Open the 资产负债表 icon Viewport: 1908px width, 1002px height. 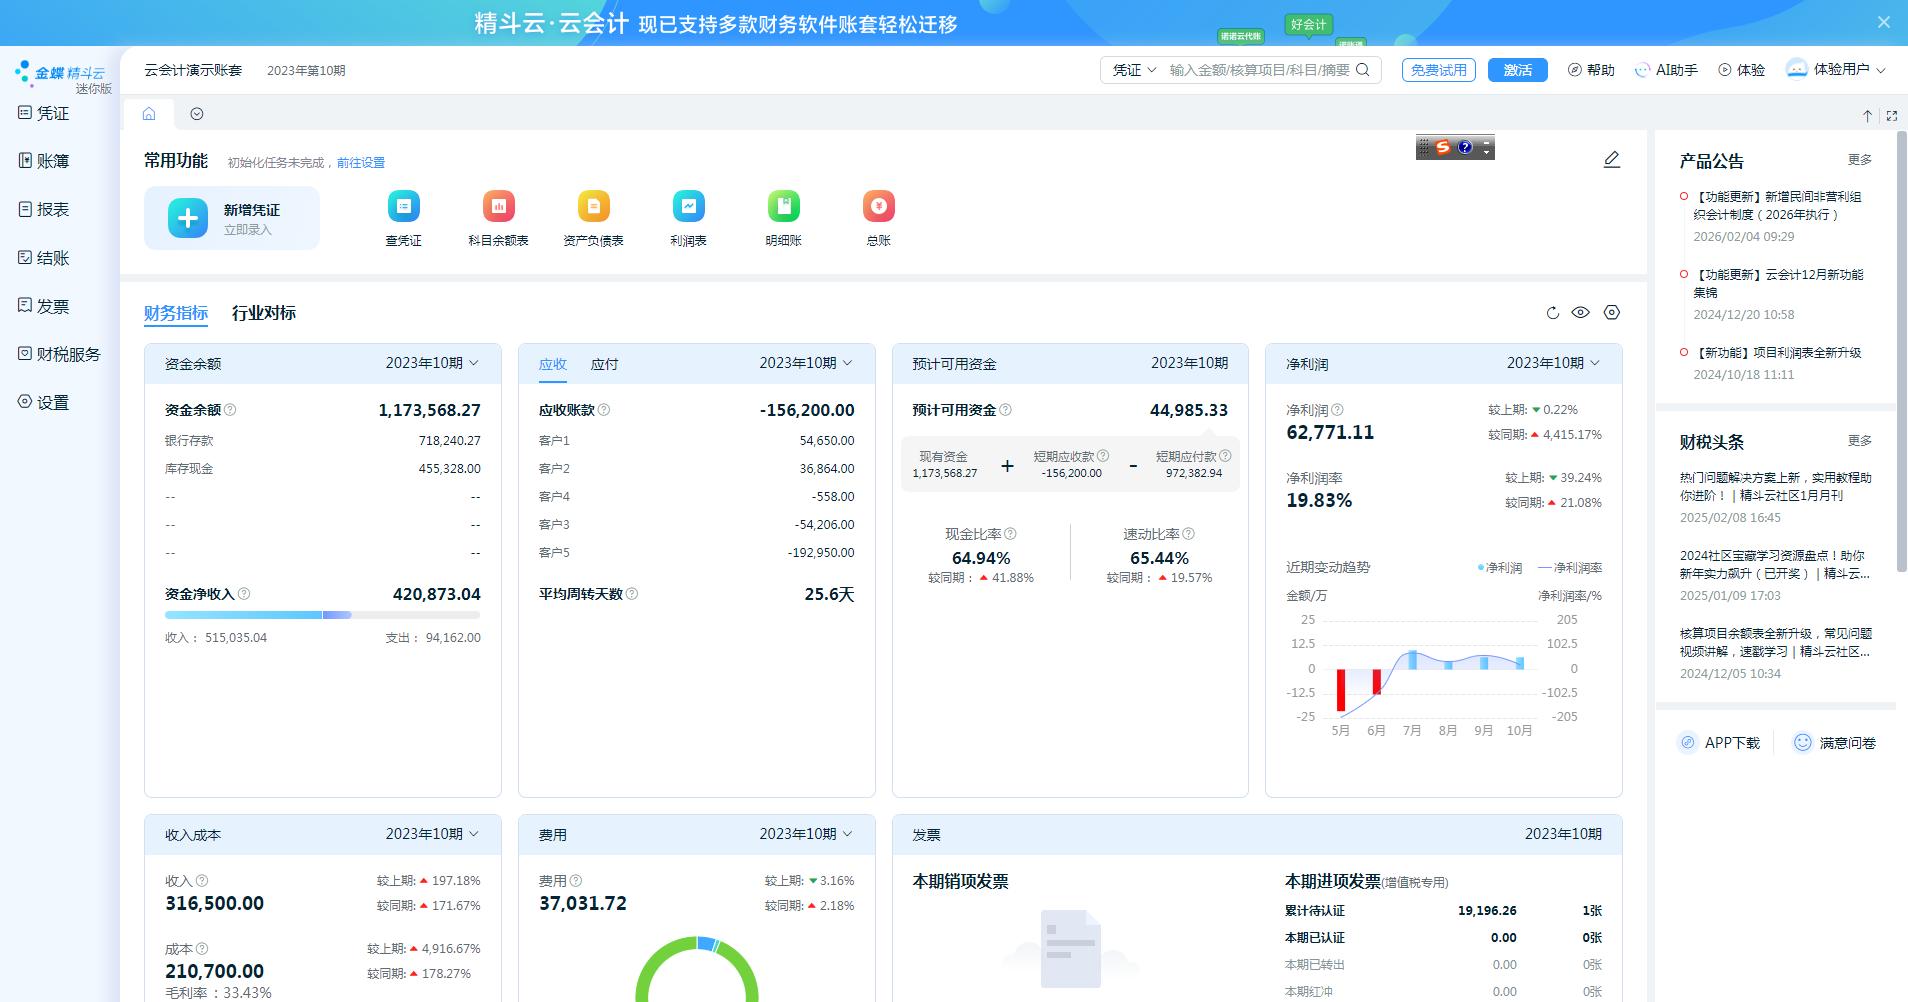click(x=593, y=207)
